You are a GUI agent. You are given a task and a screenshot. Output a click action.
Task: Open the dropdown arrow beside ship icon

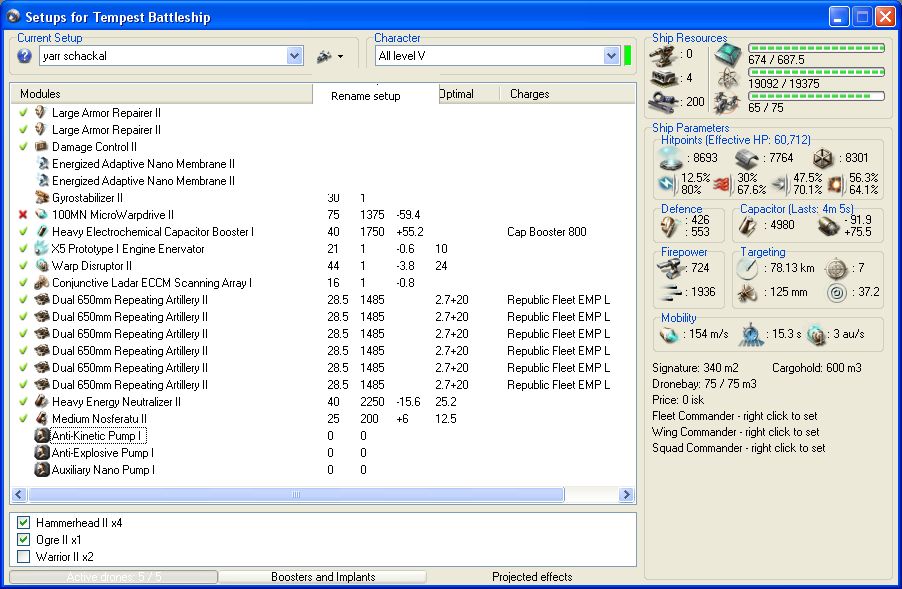coord(341,57)
